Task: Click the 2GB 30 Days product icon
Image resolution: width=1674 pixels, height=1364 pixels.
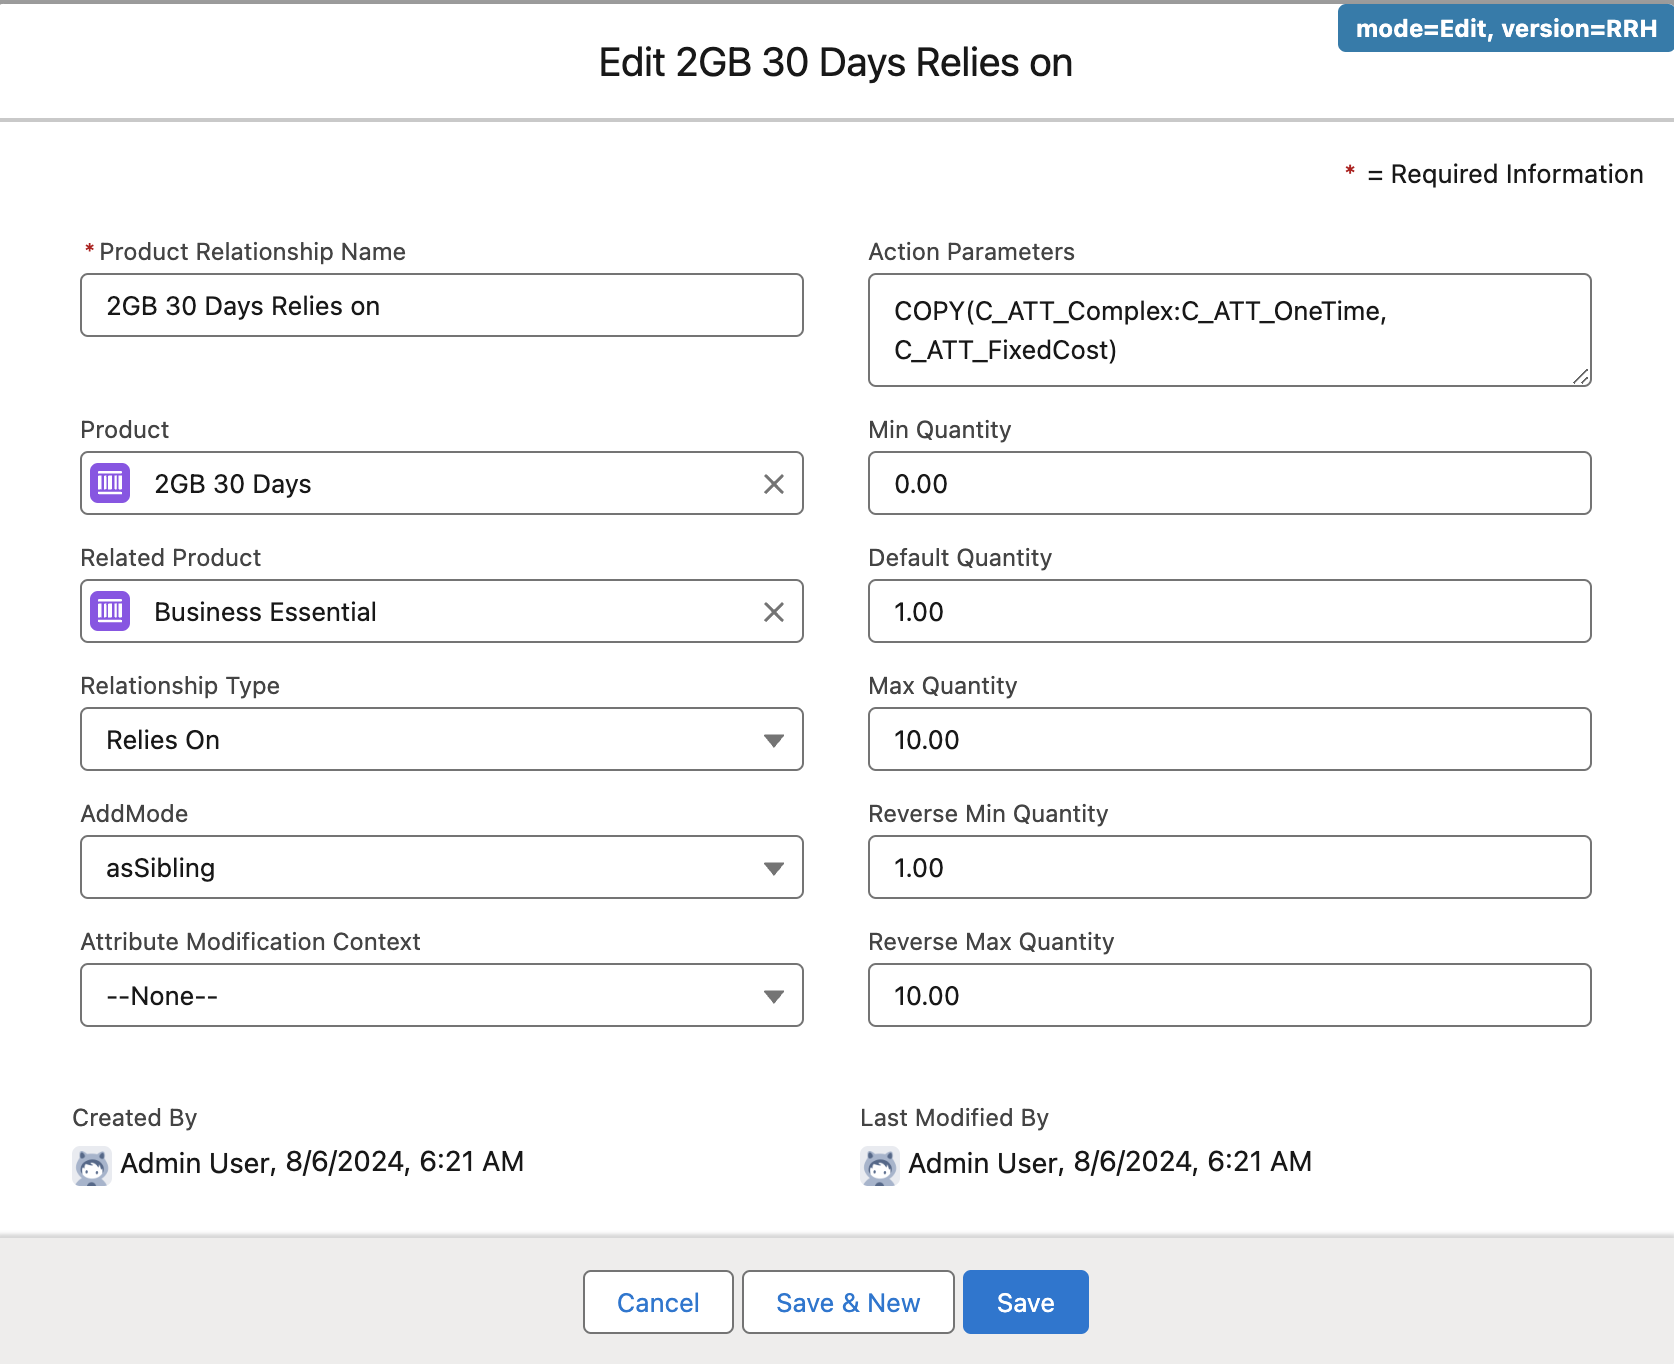Action: click(x=111, y=483)
